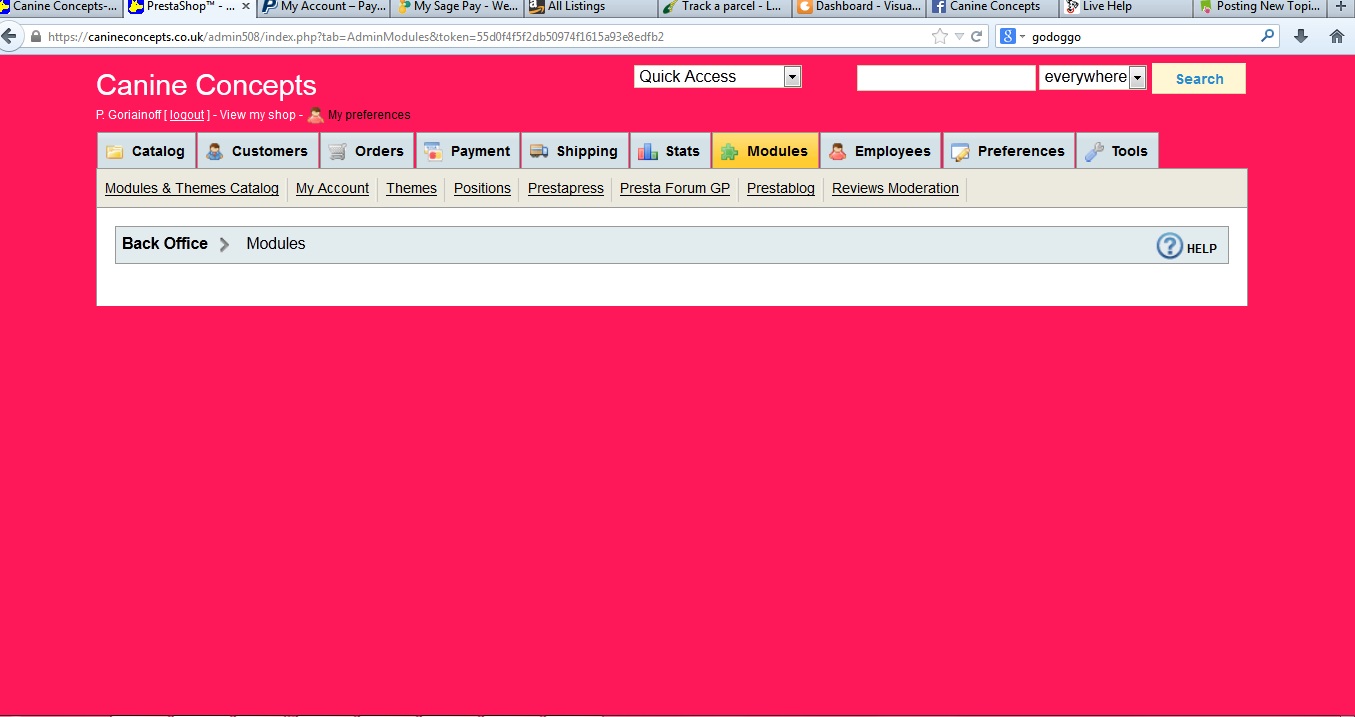Click the Employees person icon
Viewport: 1355px width, 717px height.
(x=838, y=152)
